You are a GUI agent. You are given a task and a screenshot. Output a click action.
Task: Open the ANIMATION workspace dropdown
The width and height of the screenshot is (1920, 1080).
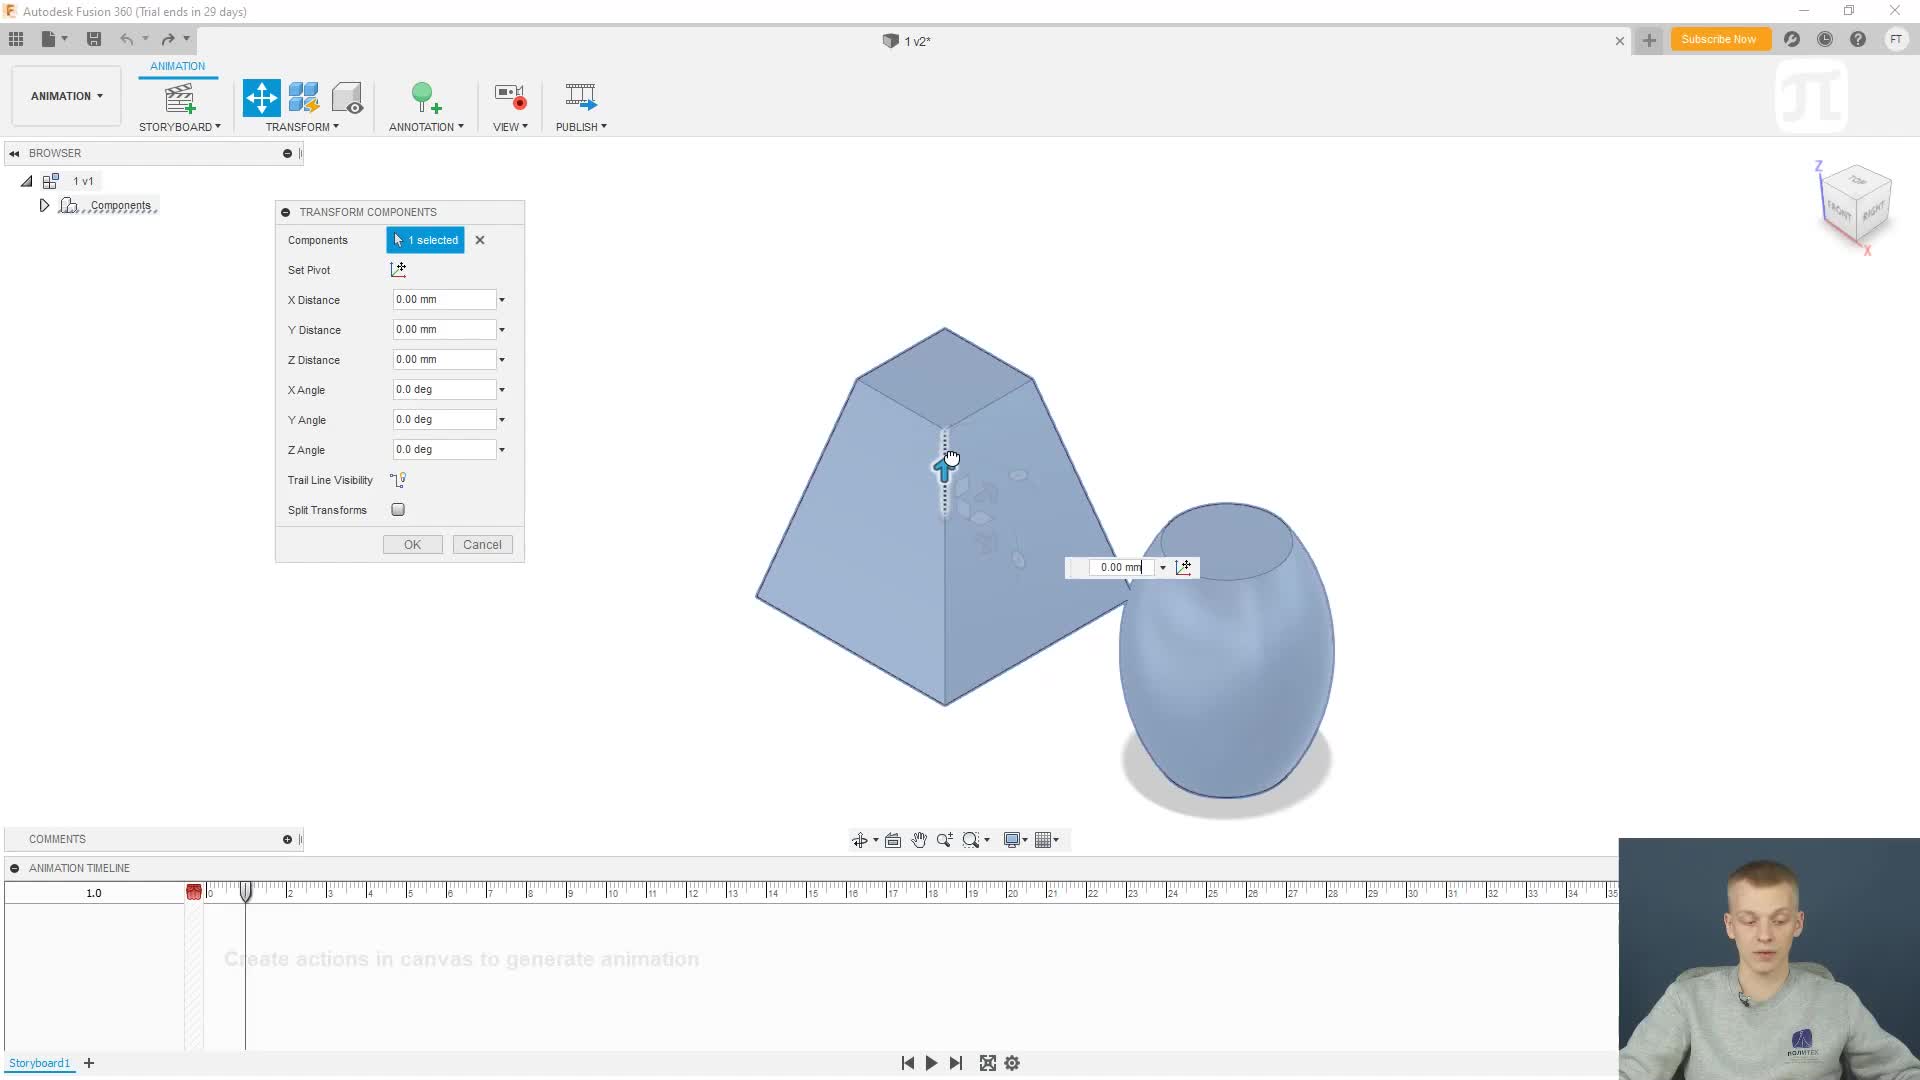click(x=67, y=96)
